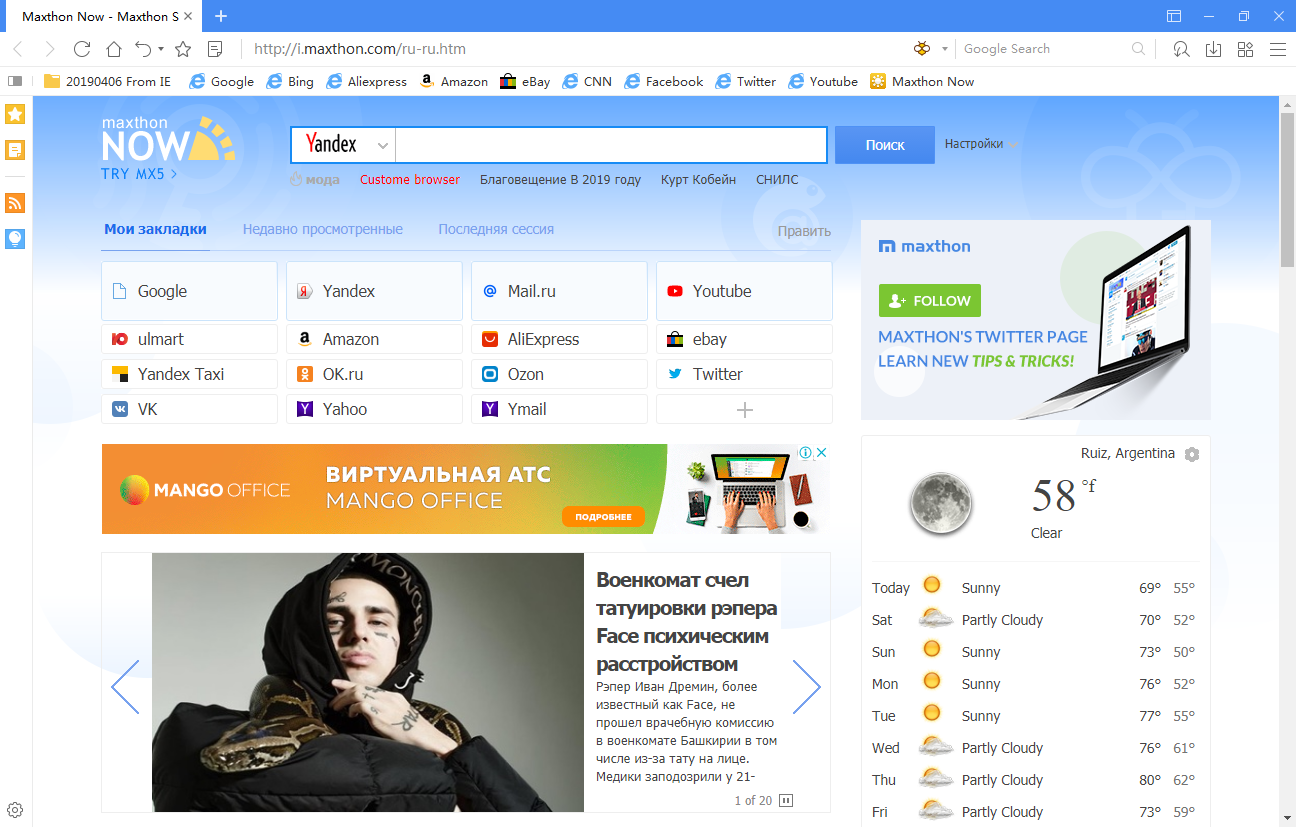Select the Maxthon Now browser tab
Screen dimensions: 1296x827
(x=106, y=16)
